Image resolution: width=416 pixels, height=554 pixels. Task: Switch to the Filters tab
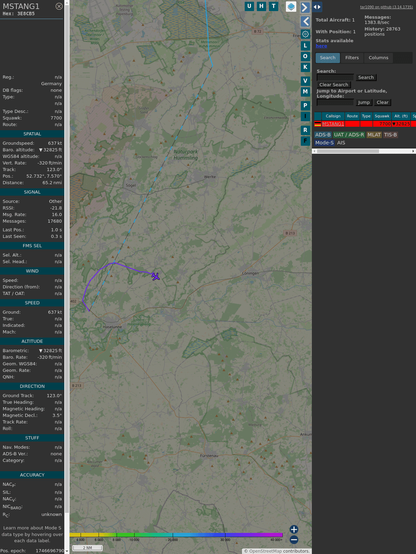coord(352,58)
